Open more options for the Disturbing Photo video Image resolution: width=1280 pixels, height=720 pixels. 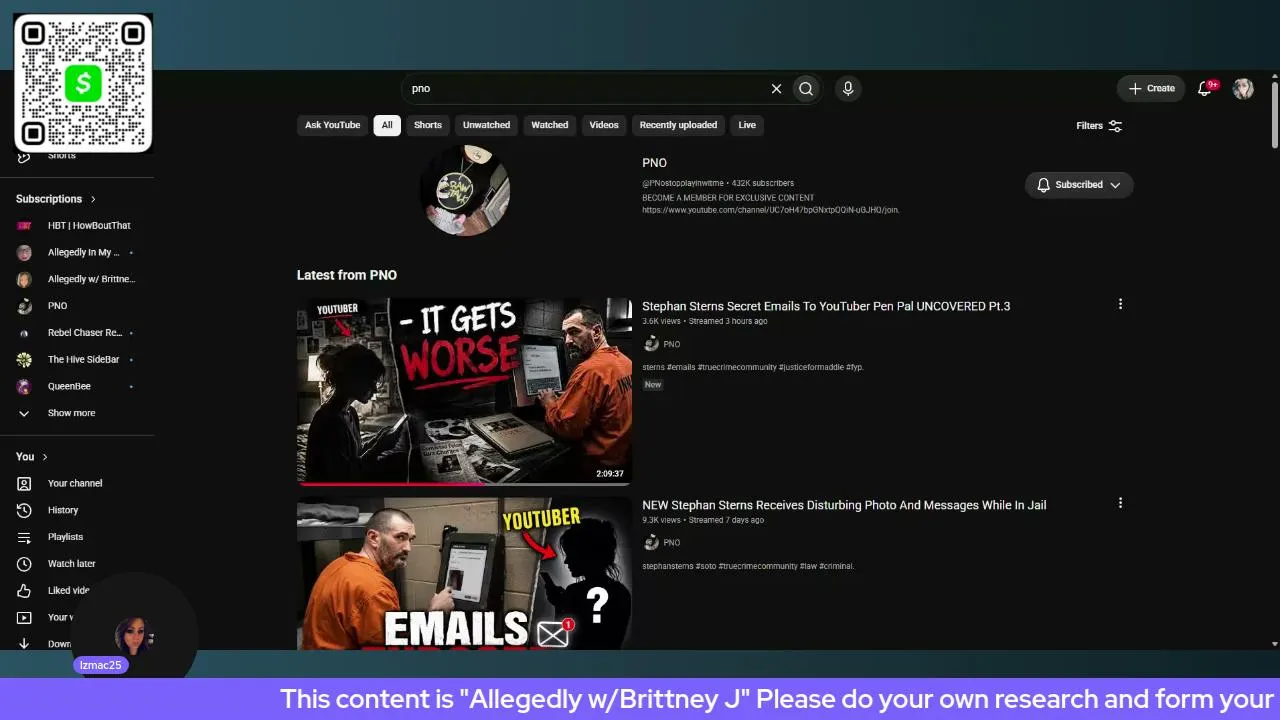[1120, 503]
